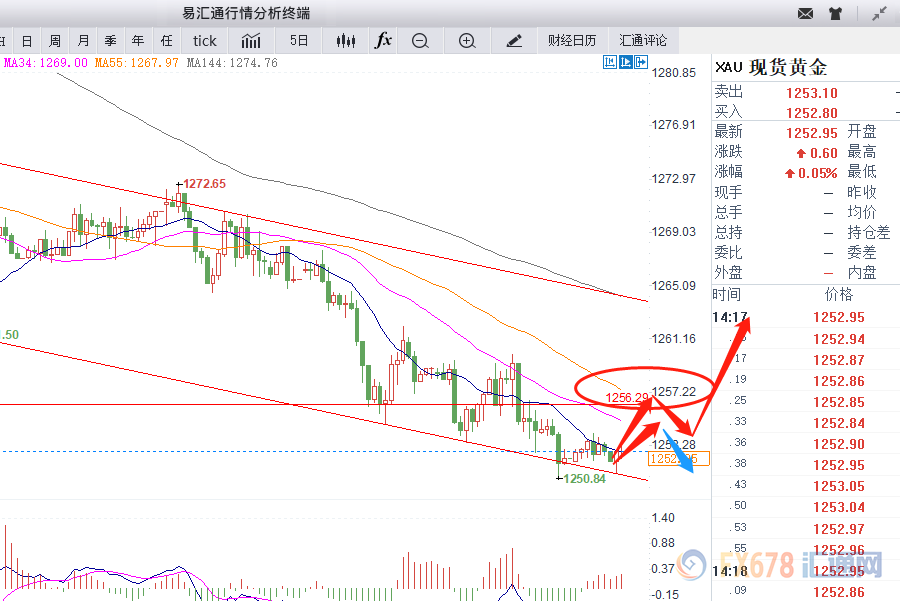The width and height of the screenshot is (900, 601).
Task: Click the first blue chart-scroll icon
Action: (610, 62)
